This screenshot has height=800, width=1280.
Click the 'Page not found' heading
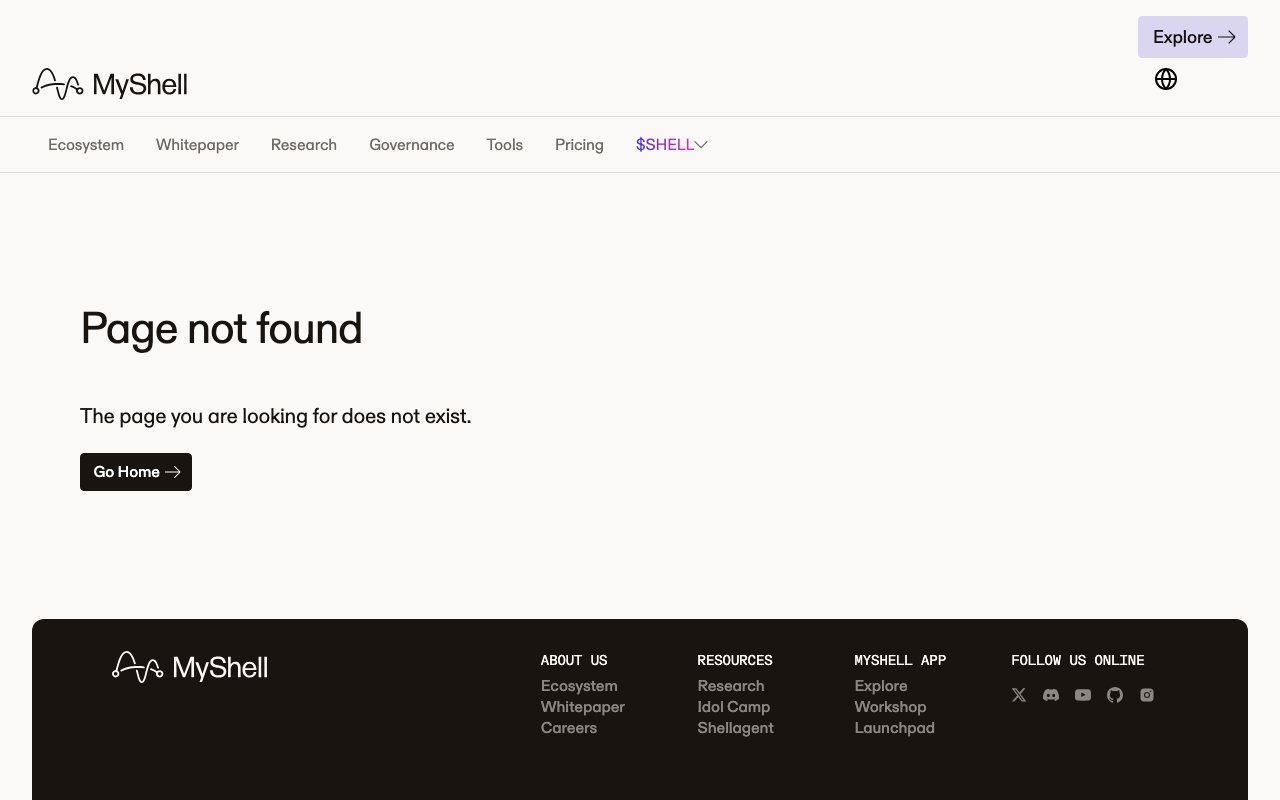(x=221, y=328)
